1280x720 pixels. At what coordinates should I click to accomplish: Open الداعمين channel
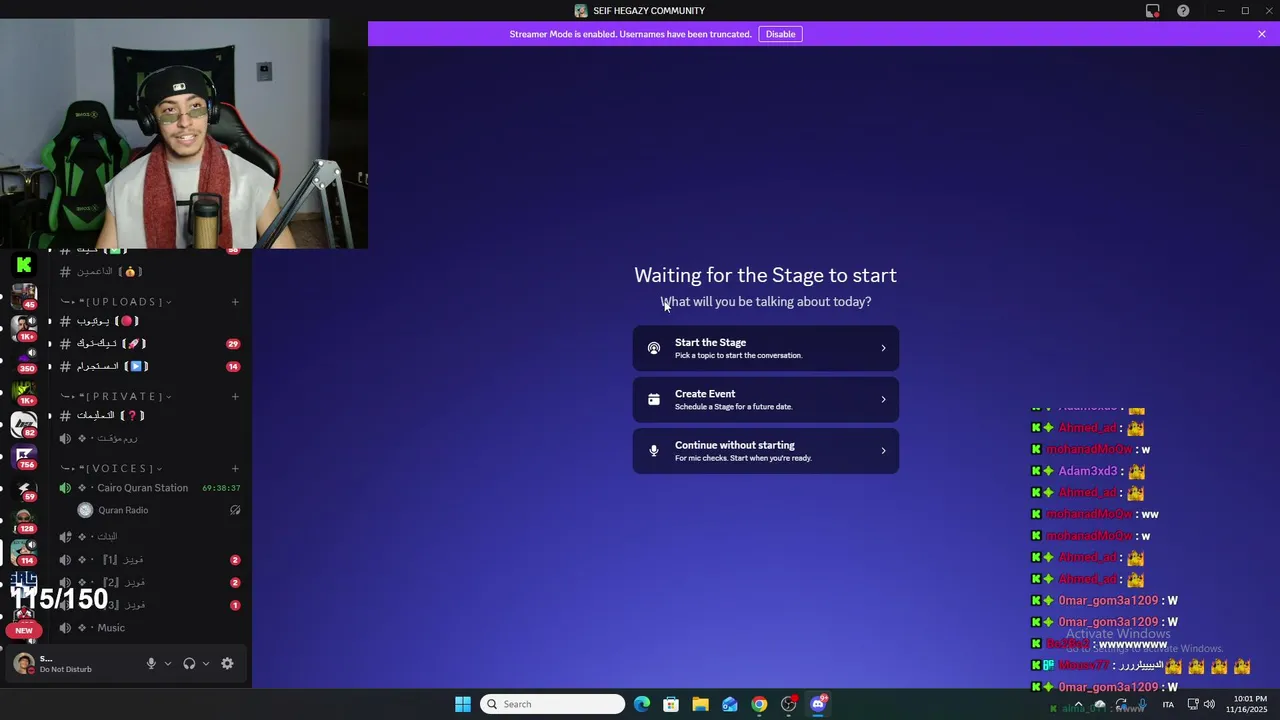pos(148,271)
